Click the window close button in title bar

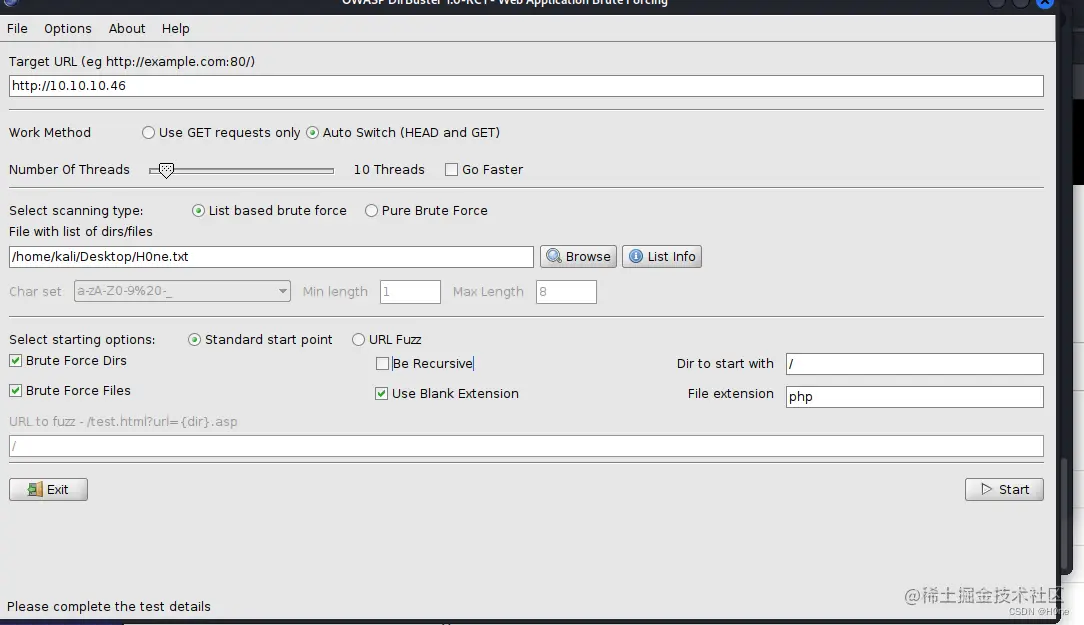pos(1045,3)
